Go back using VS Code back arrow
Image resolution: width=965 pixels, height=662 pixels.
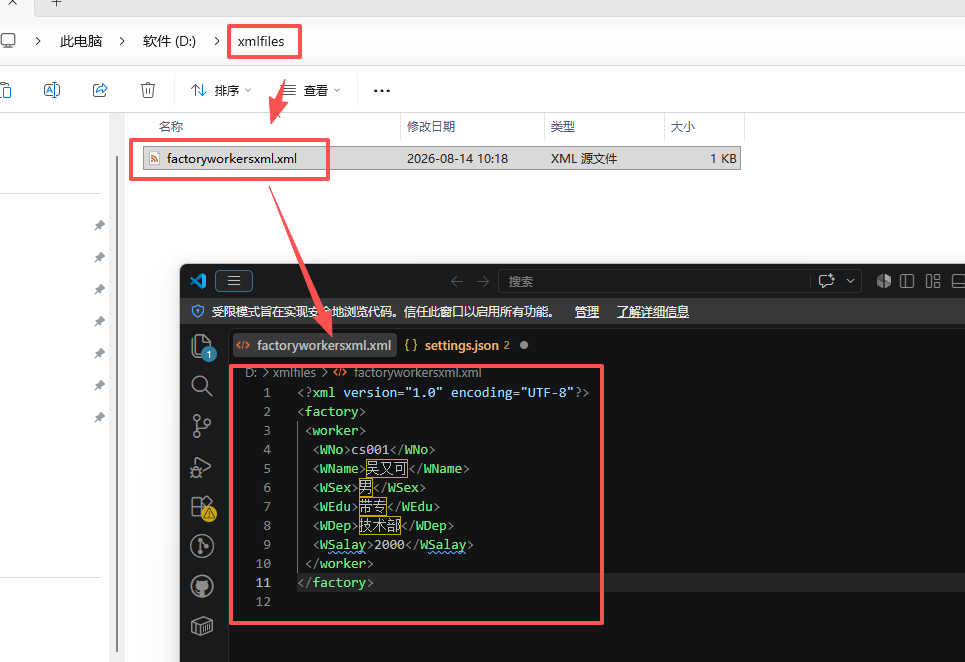click(x=457, y=281)
